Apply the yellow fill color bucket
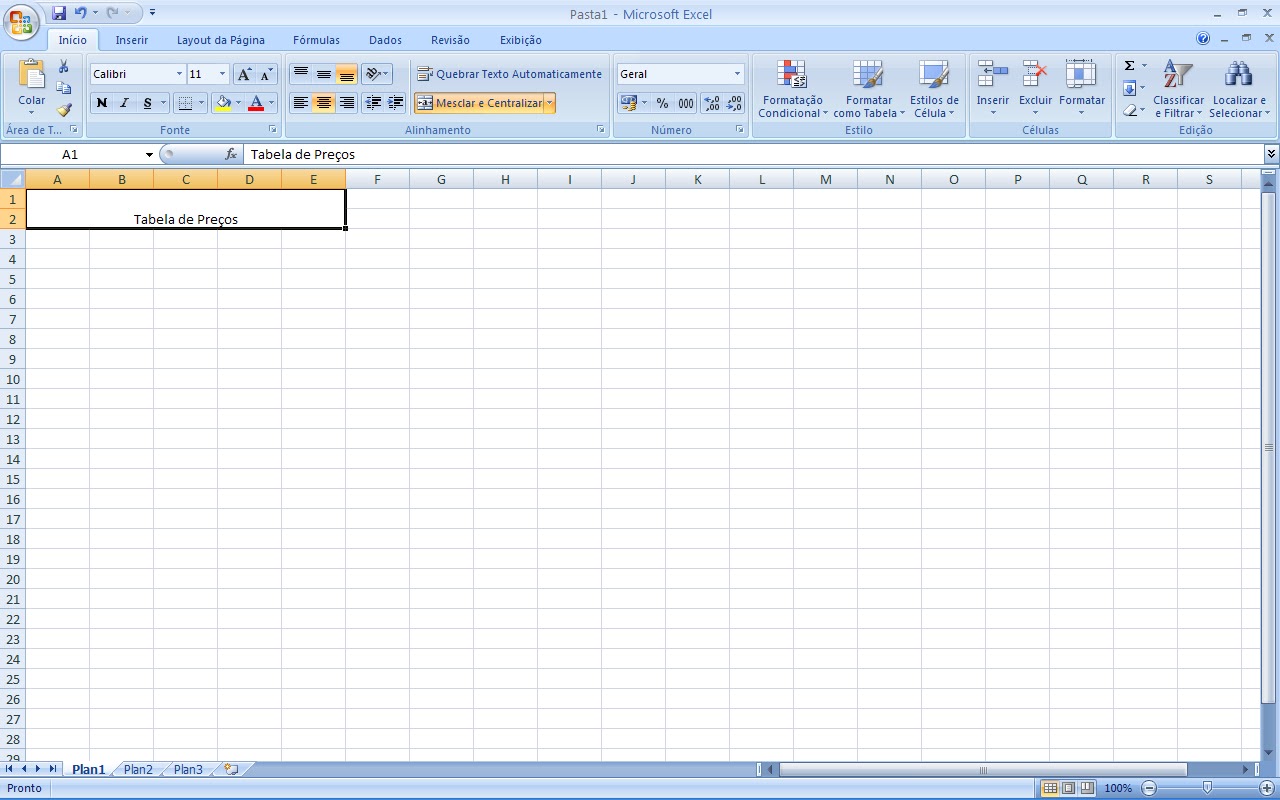This screenshot has height=800, width=1280. tap(223, 103)
